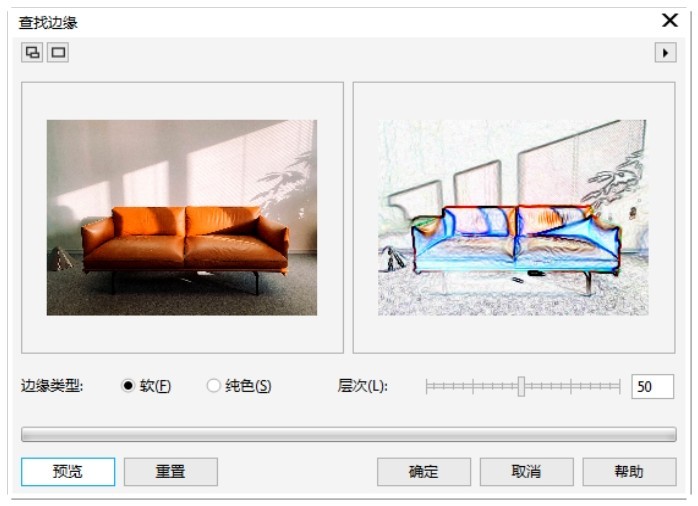Viewport: 698px width, 506px height.
Task: Select the 软(F) edge type radio button
Action: [128, 385]
